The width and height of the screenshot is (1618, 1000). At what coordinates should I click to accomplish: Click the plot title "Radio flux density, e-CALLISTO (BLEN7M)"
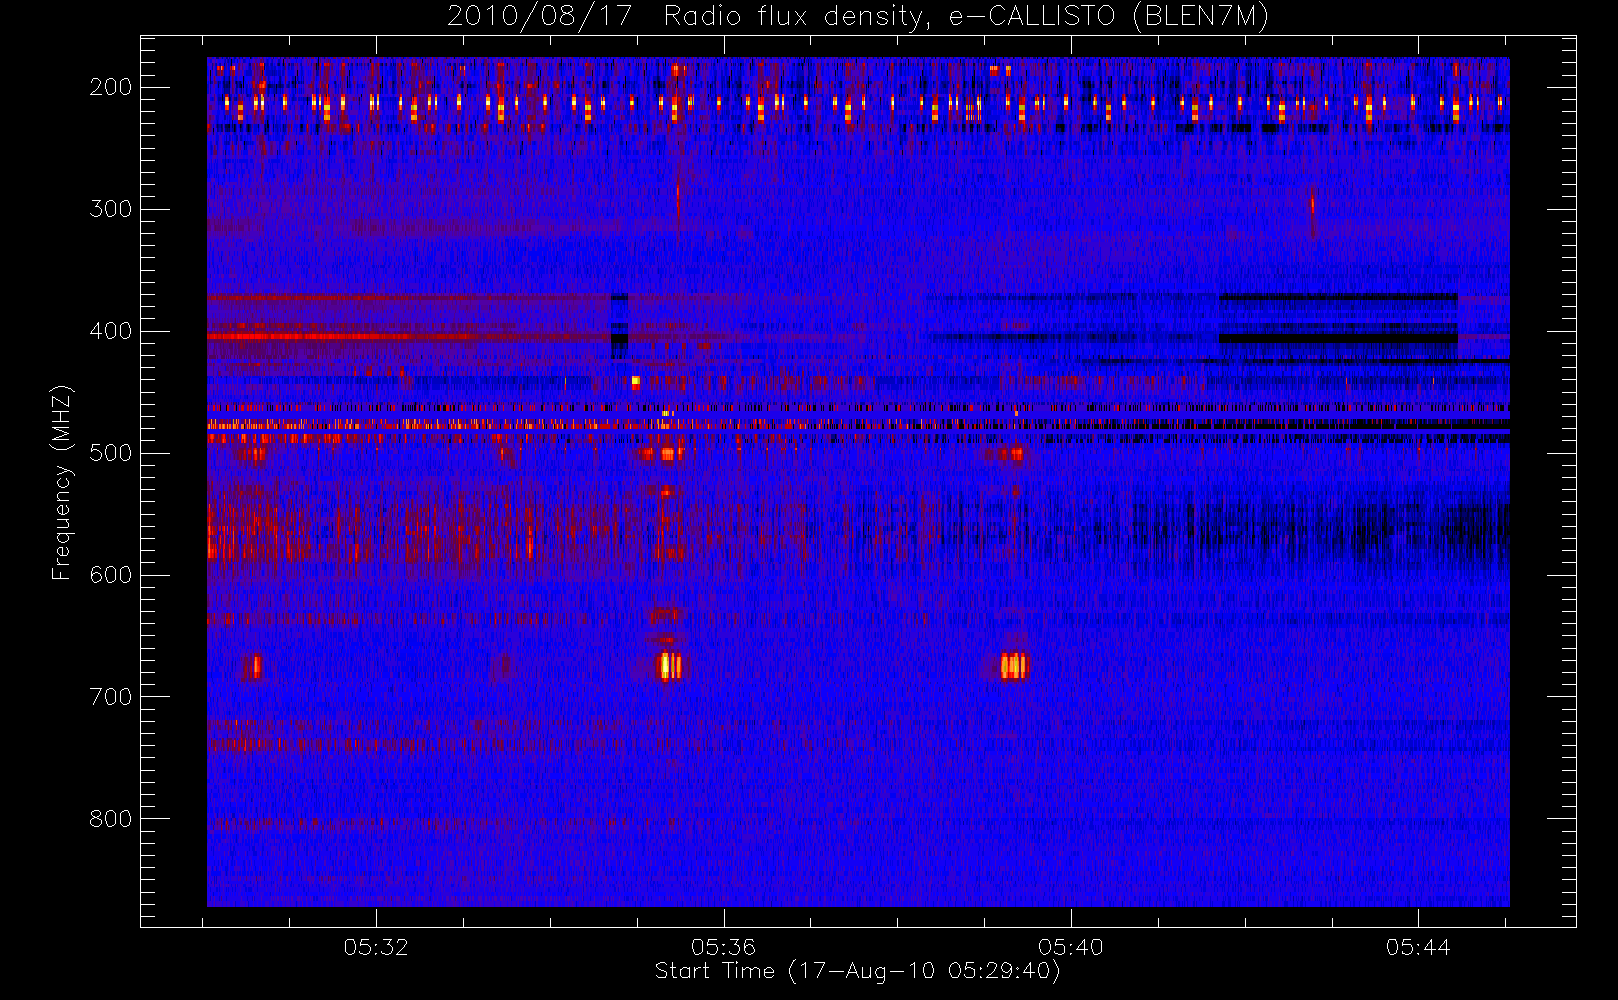(966, 17)
